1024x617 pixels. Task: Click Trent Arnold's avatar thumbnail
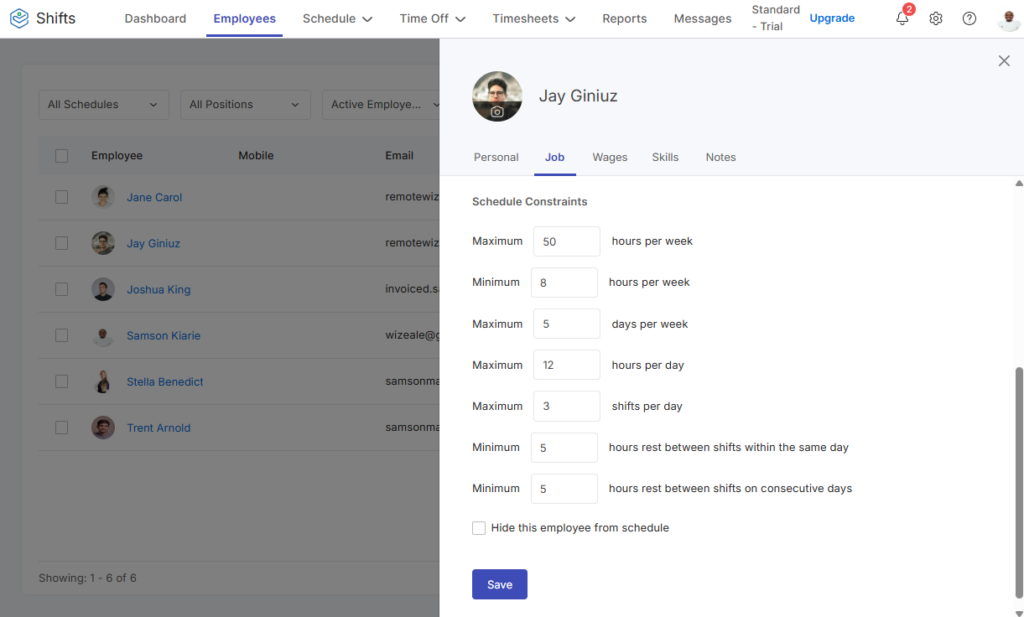103,428
